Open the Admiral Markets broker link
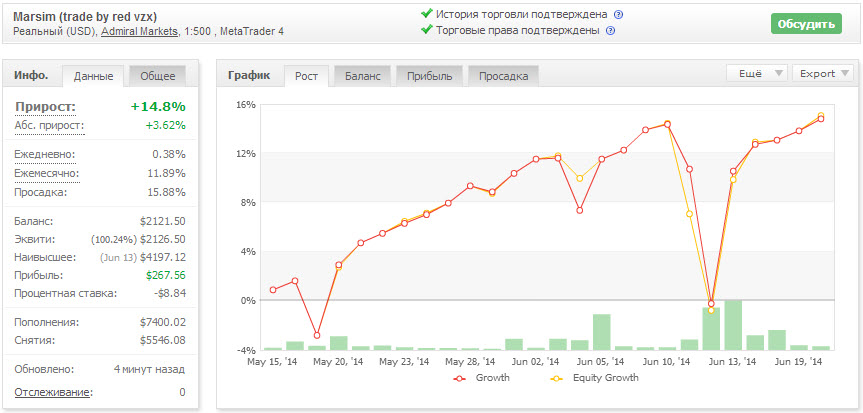The height and width of the screenshot is (413, 863). tap(140, 32)
